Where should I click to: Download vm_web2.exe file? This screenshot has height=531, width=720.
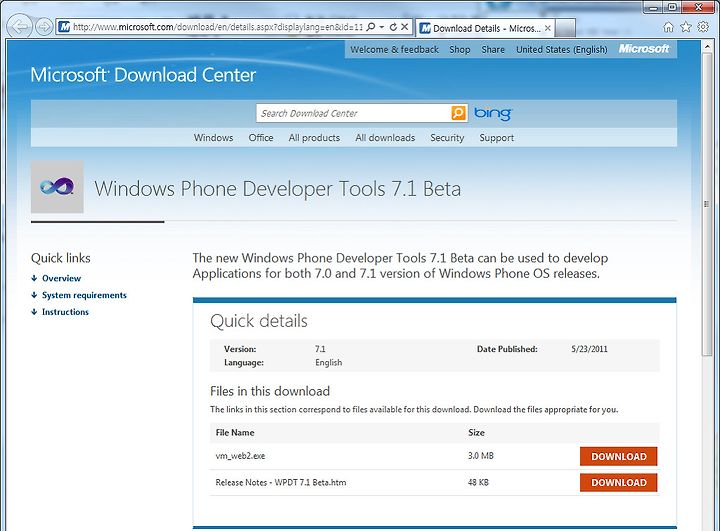[x=618, y=457]
